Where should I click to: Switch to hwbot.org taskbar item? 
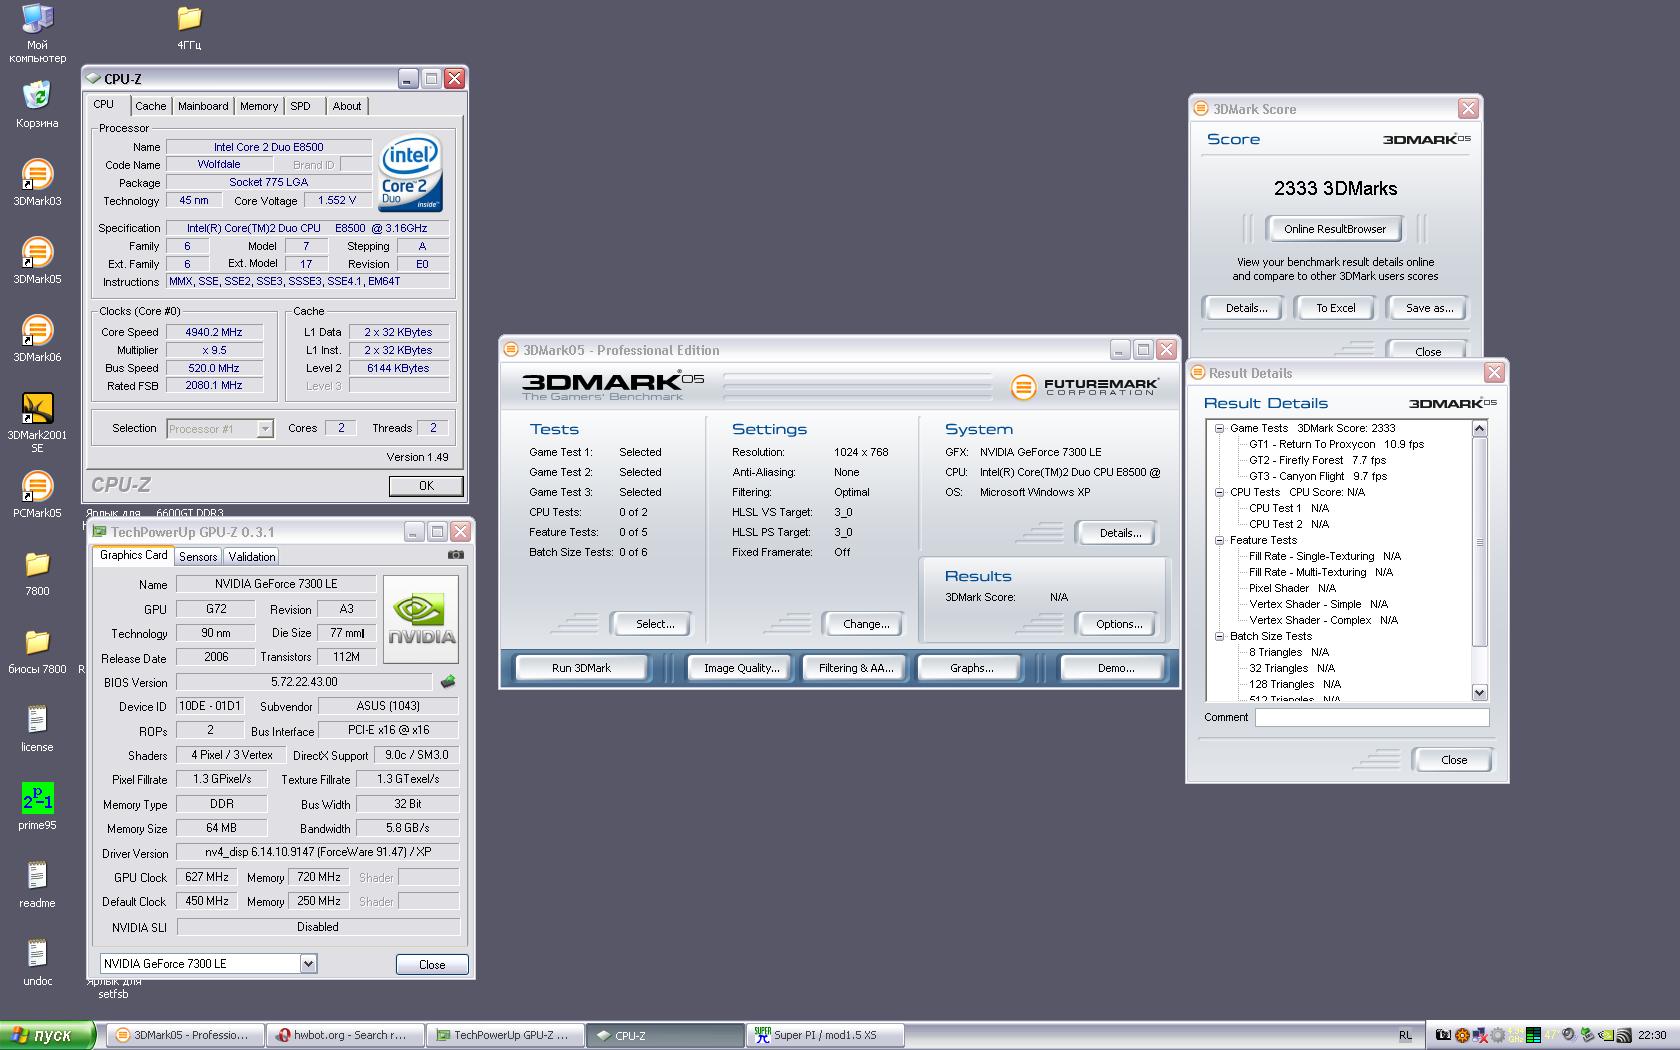tap(344, 1035)
